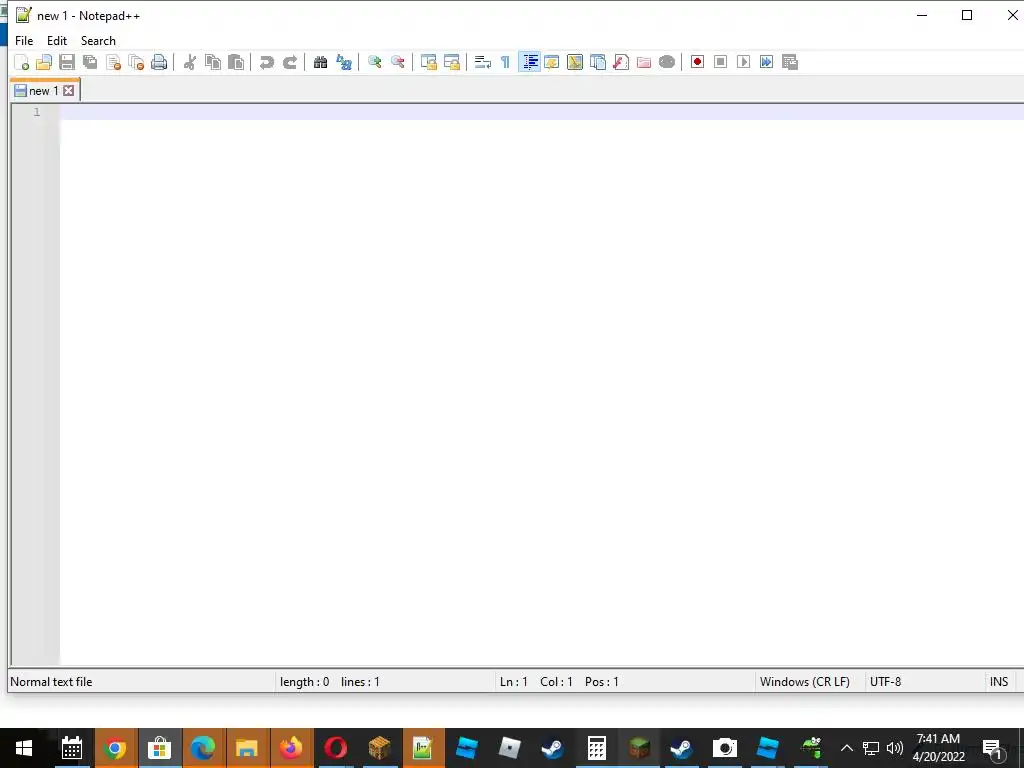Open Google Chrome from the taskbar
This screenshot has height=768, width=1024.
[x=116, y=748]
